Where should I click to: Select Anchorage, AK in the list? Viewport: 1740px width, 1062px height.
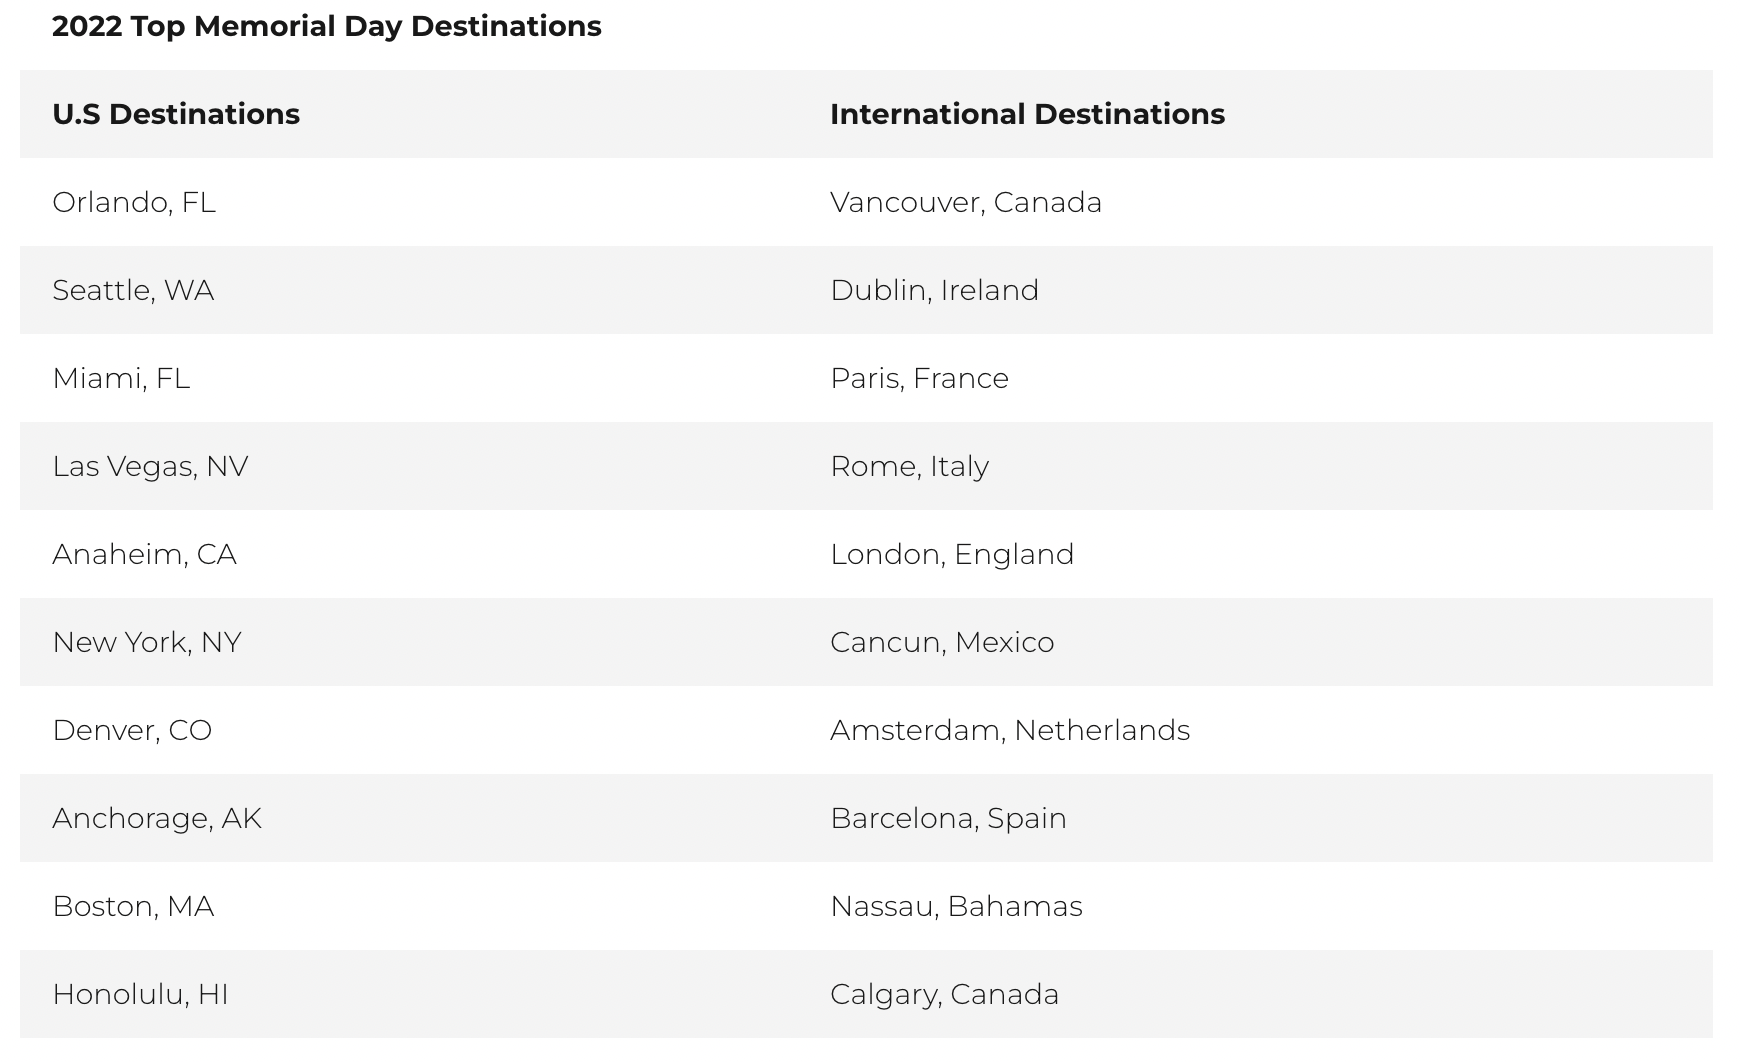point(157,818)
